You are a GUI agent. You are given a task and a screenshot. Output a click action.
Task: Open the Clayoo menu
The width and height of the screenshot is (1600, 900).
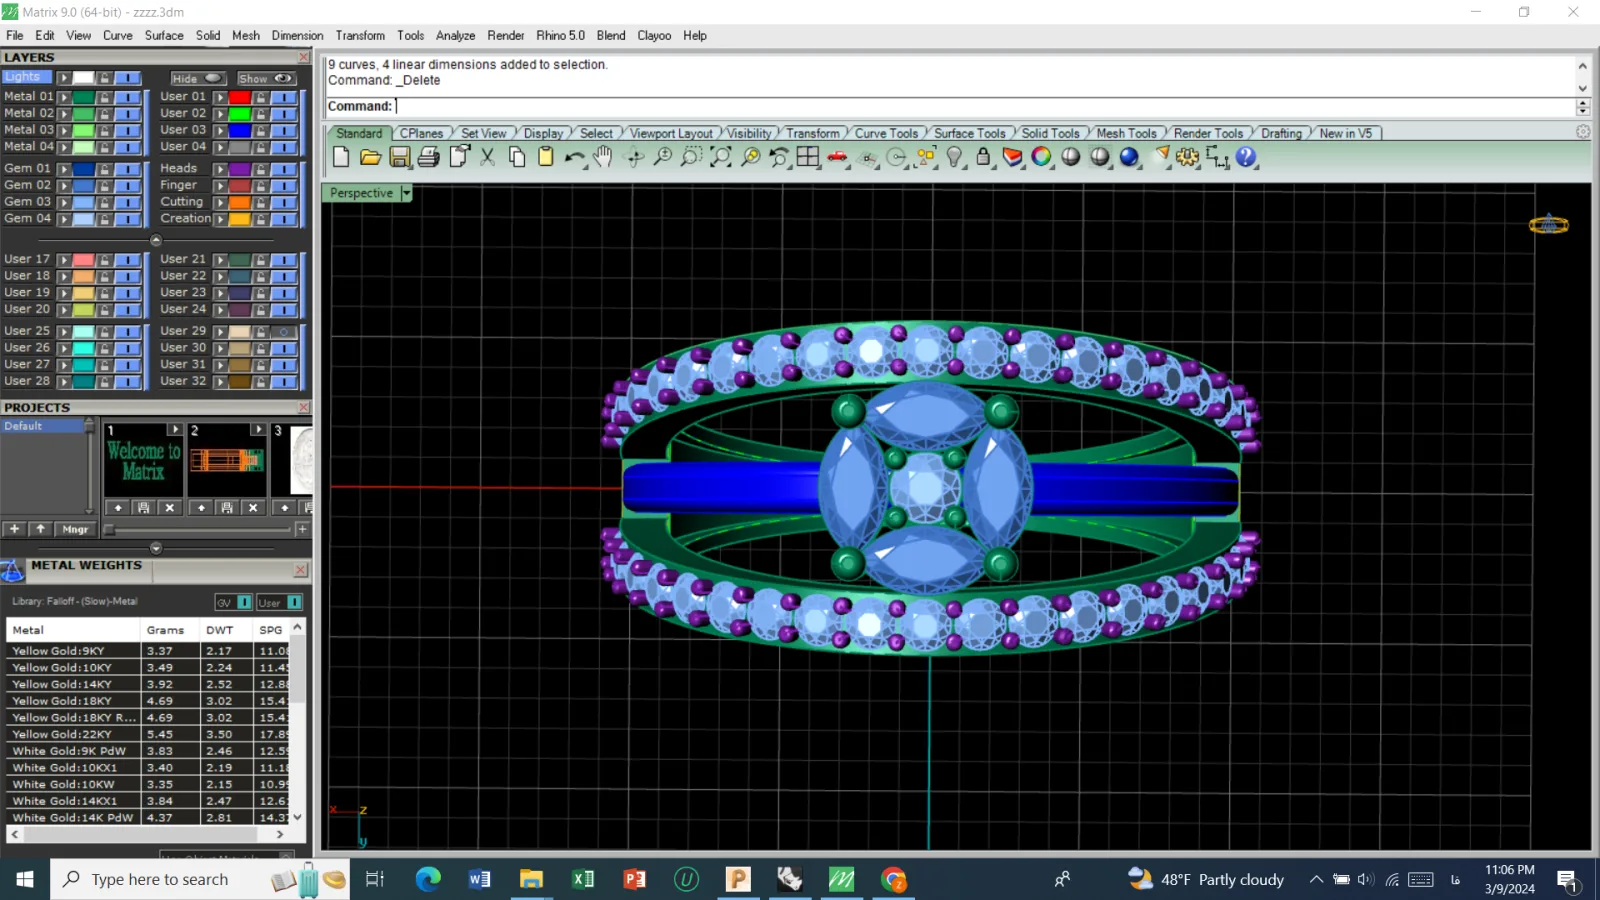point(654,35)
